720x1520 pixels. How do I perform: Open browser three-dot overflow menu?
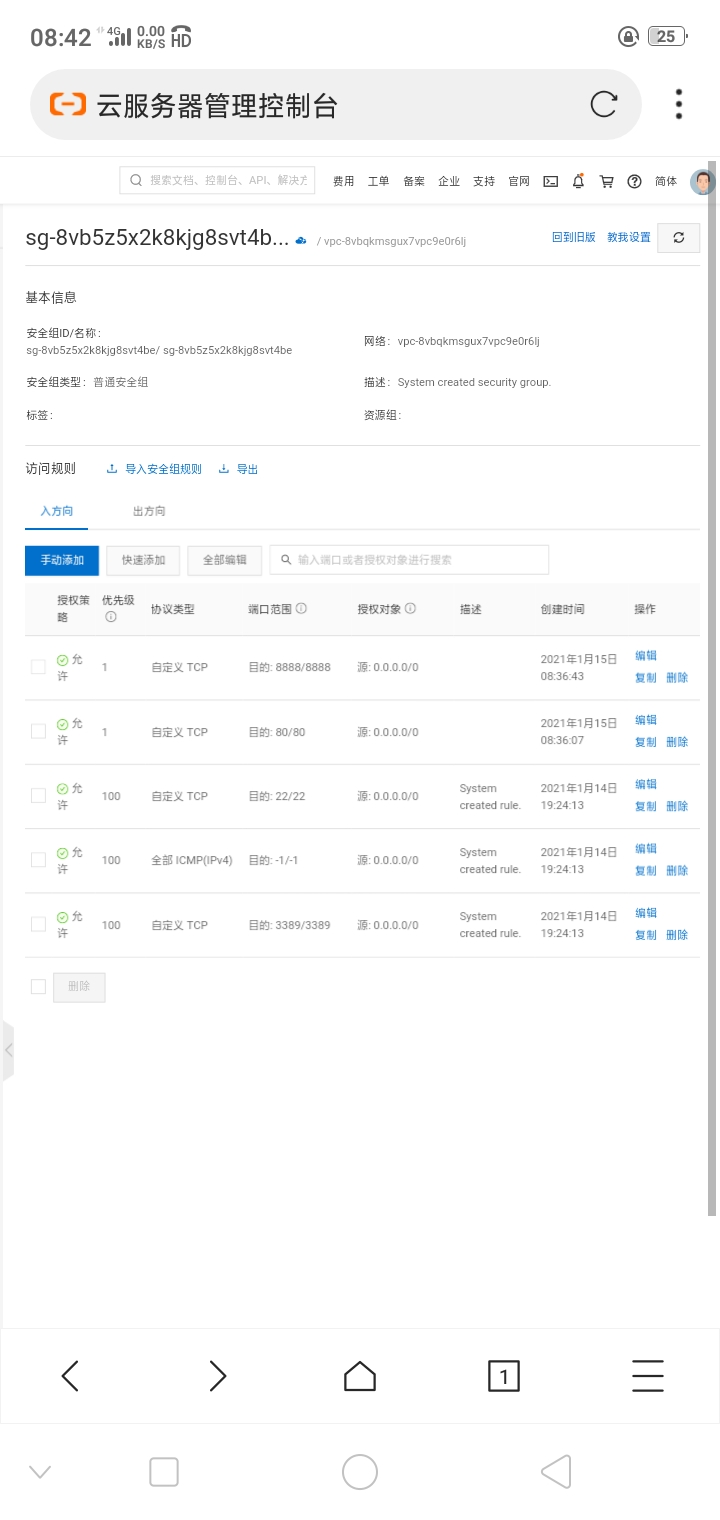(679, 104)
